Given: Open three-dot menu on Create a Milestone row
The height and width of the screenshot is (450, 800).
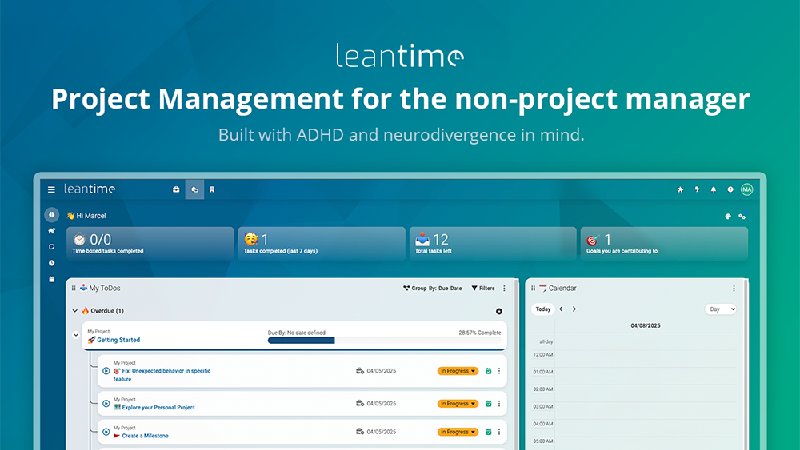Looking at the screenshot, I should [x=499, y=432].
